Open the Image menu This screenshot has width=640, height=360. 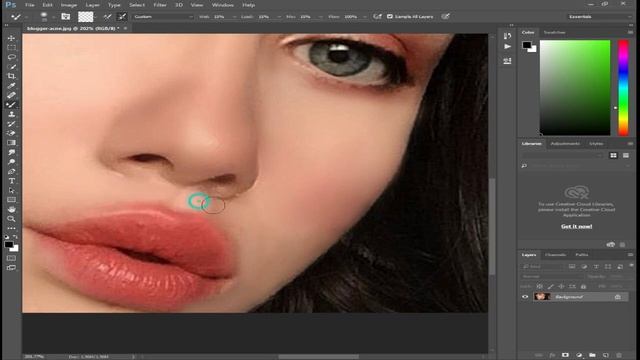click(69, 5)
